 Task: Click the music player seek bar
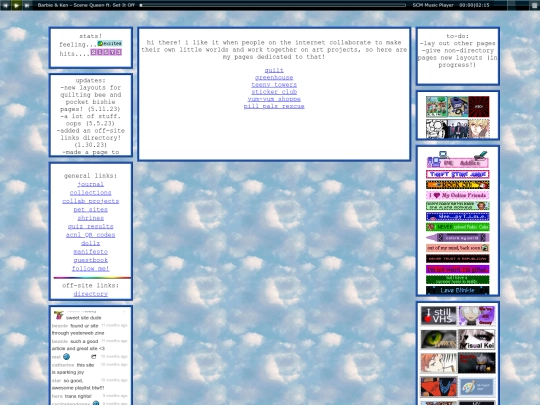273,5
